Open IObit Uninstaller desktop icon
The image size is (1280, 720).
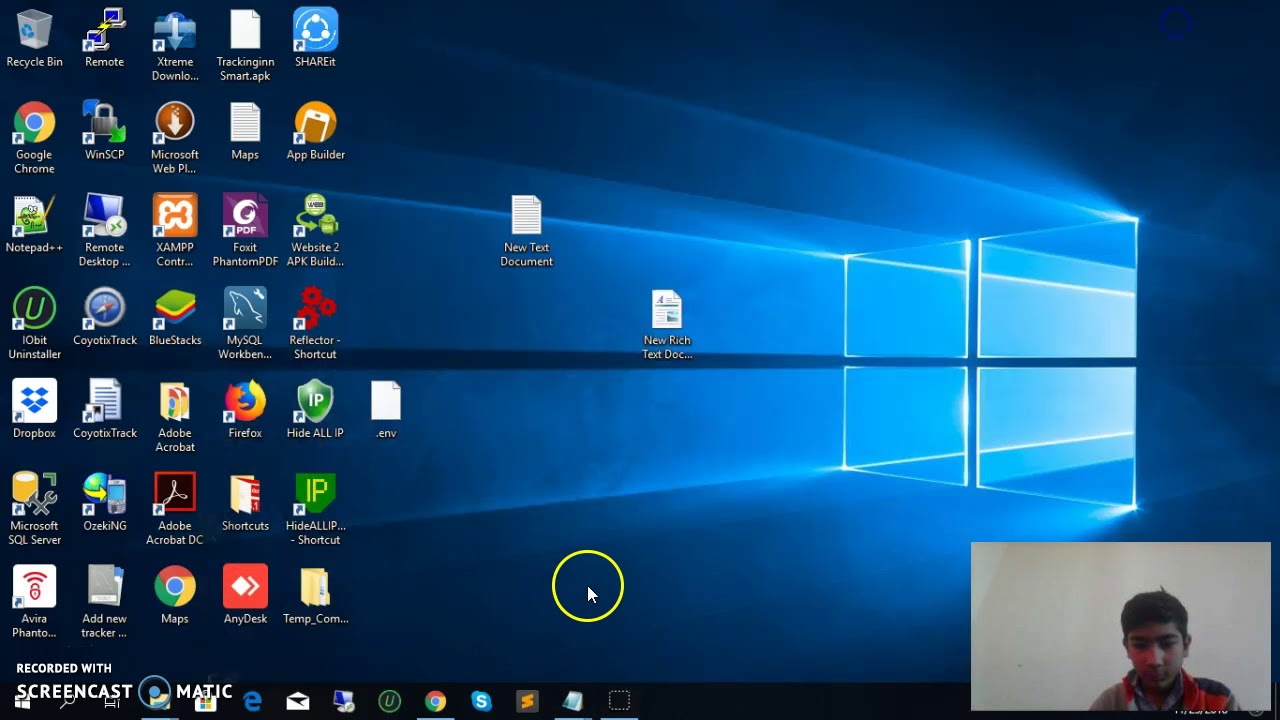click(x=34, y=324)
